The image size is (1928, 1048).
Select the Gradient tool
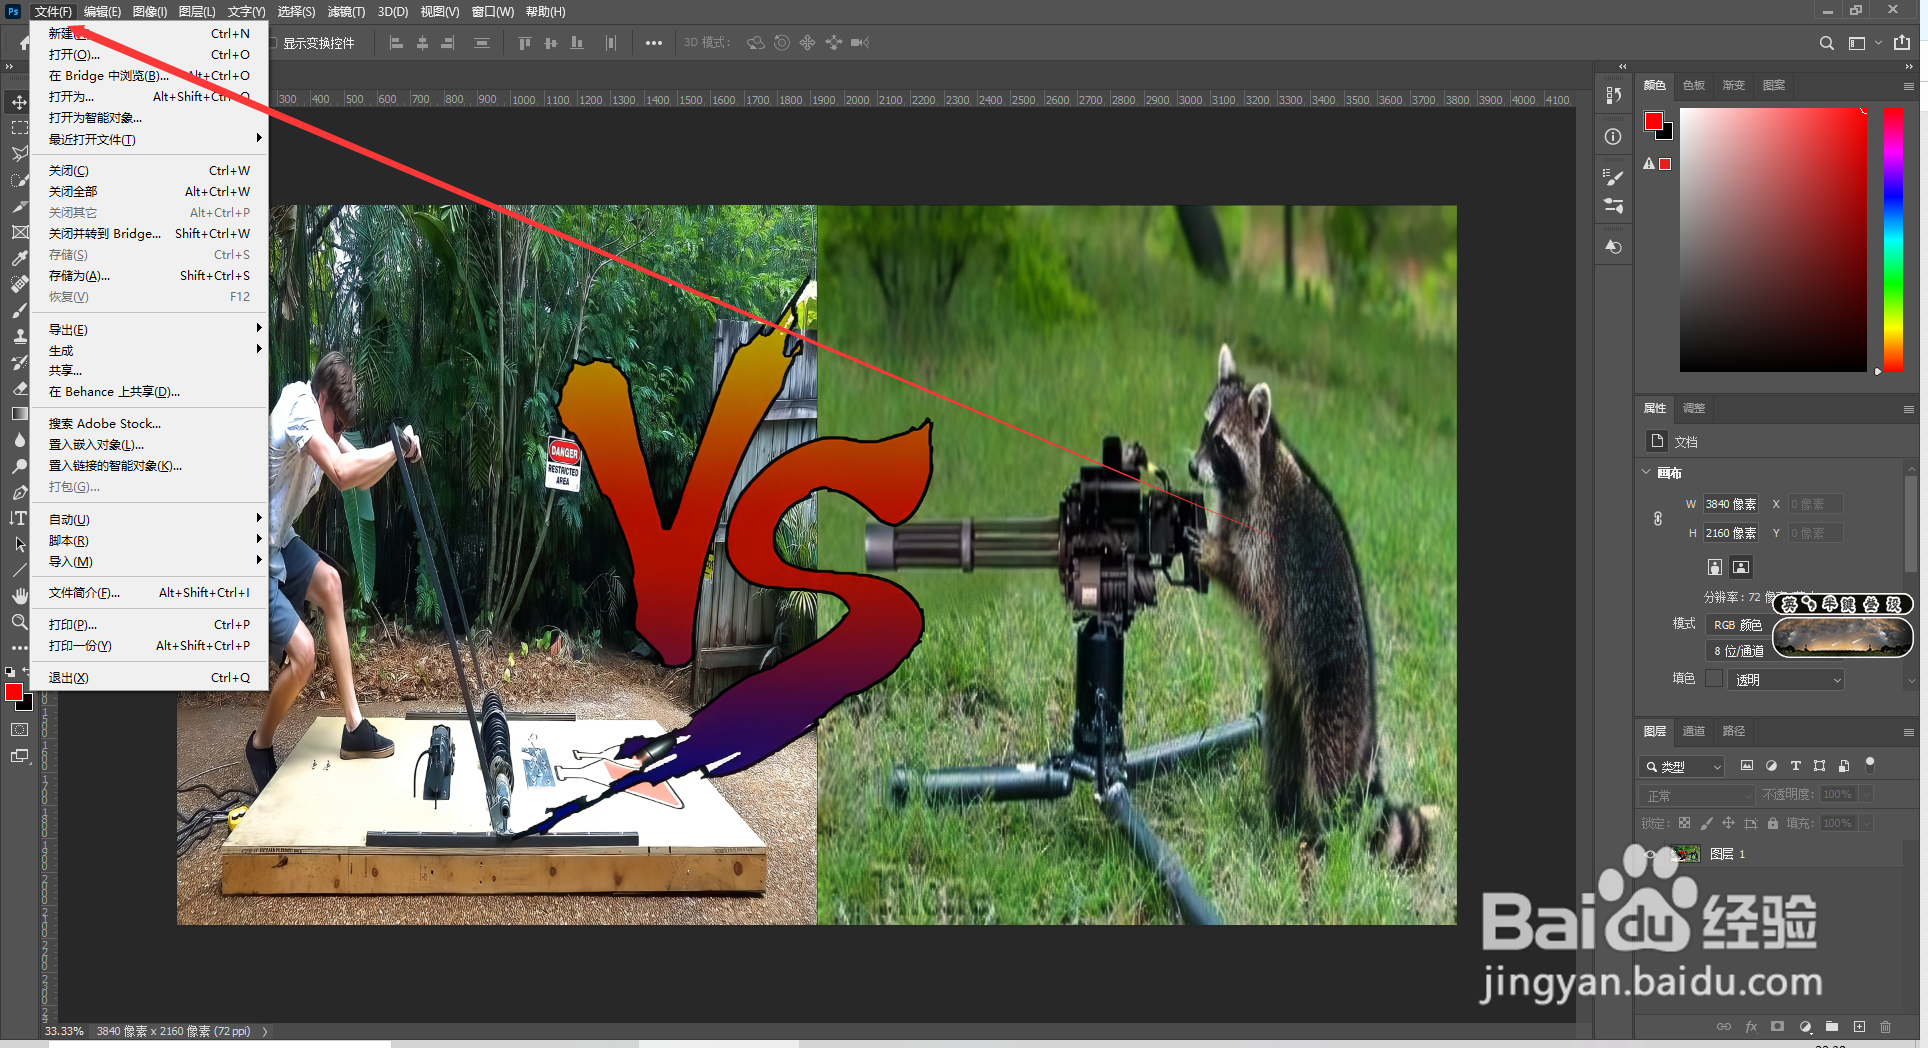(x=19, y=414)
